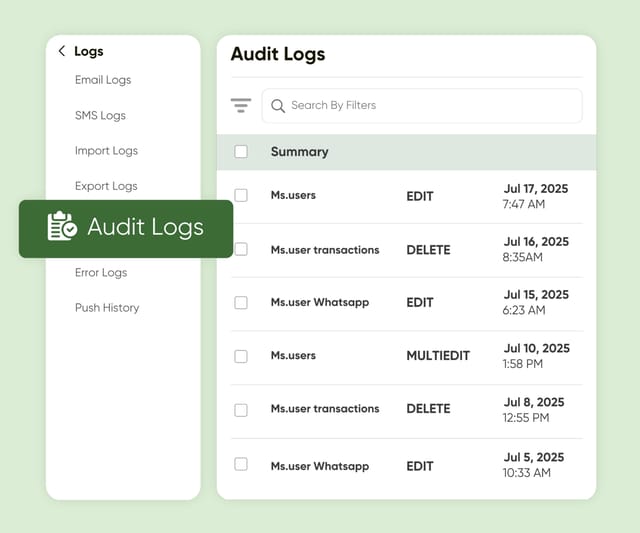The width and height of the screenshot is (640, 533).
Task: Click Ms.user transactions in Jul 16 row
Action: [x=325, y=250]
